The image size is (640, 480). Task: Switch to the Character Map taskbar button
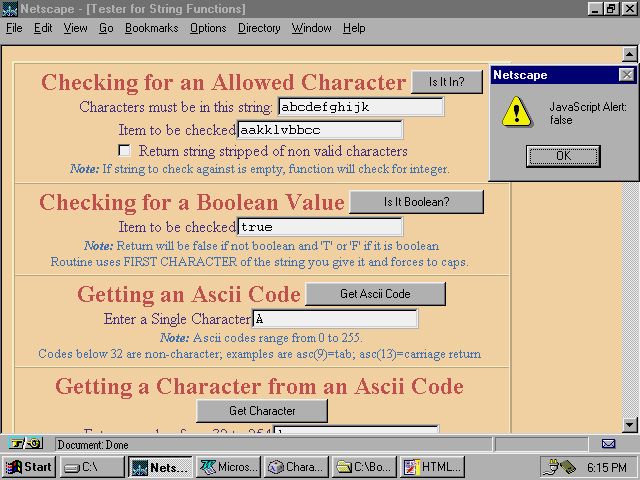(x=294, y=466)
